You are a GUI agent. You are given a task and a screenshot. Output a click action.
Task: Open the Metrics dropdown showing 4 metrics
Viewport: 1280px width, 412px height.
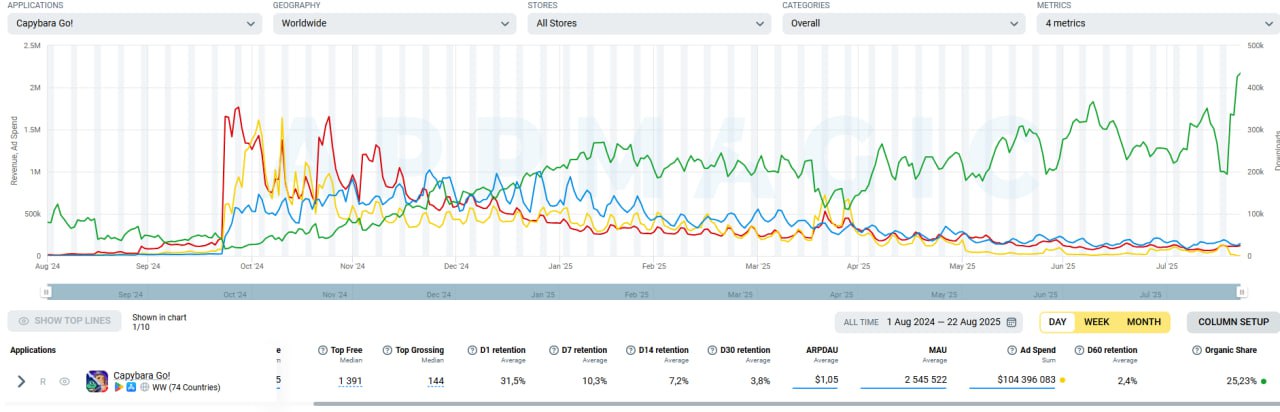(x=1153, y=23)
